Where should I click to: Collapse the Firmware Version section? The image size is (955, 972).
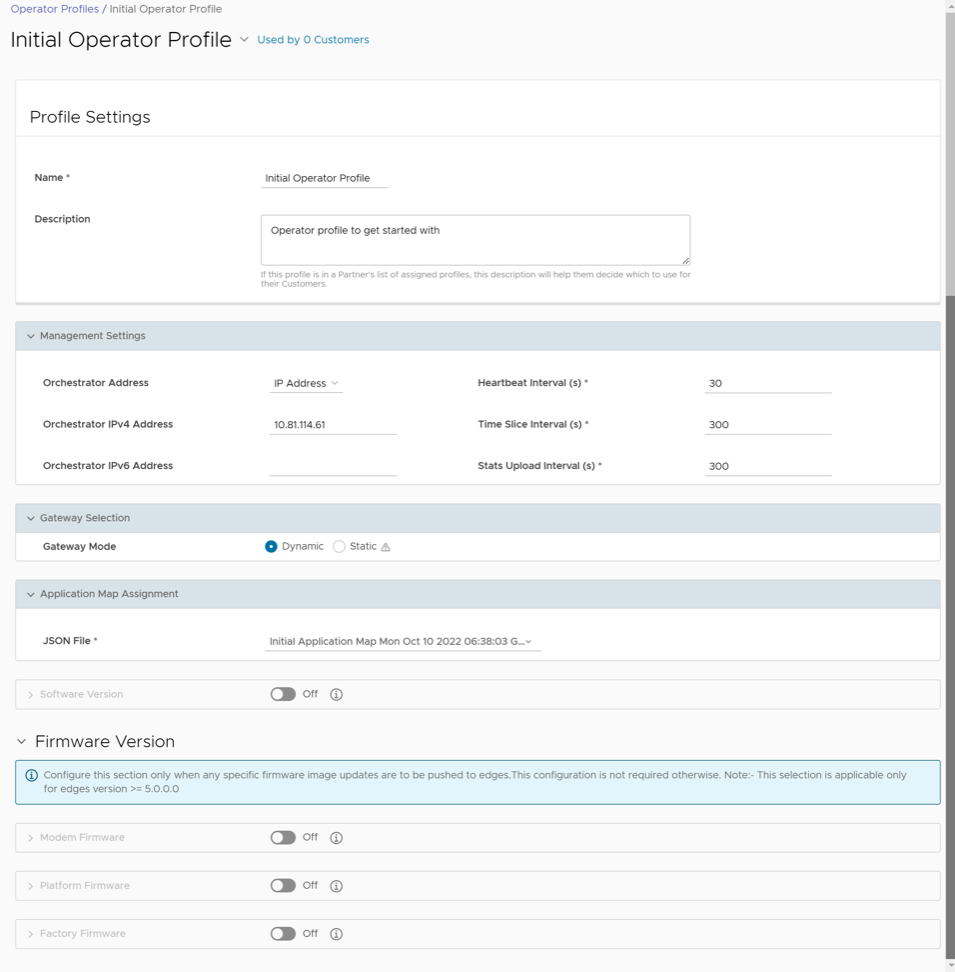coord(23,741)
